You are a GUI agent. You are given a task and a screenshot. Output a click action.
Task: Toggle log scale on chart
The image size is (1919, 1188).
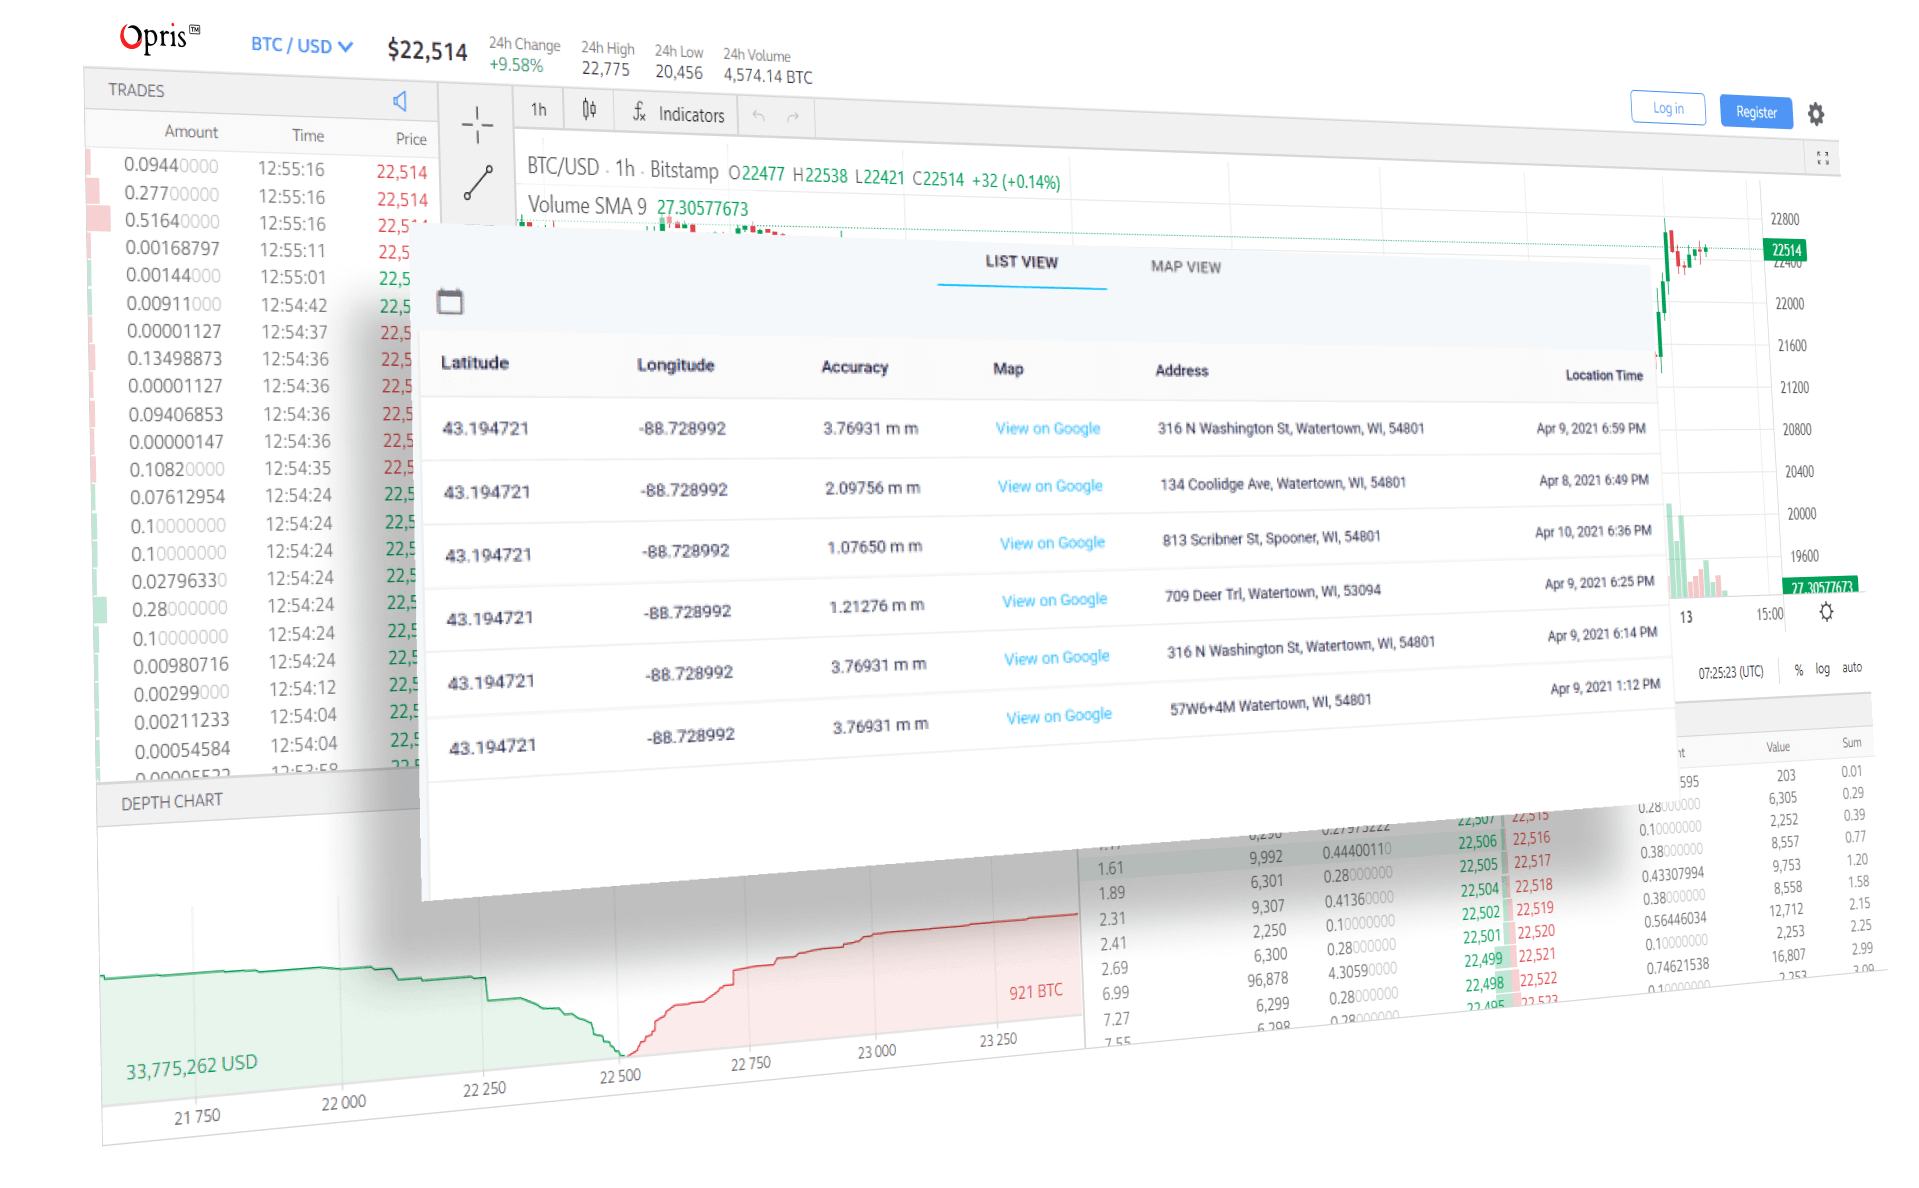(x=1822, y=669)
